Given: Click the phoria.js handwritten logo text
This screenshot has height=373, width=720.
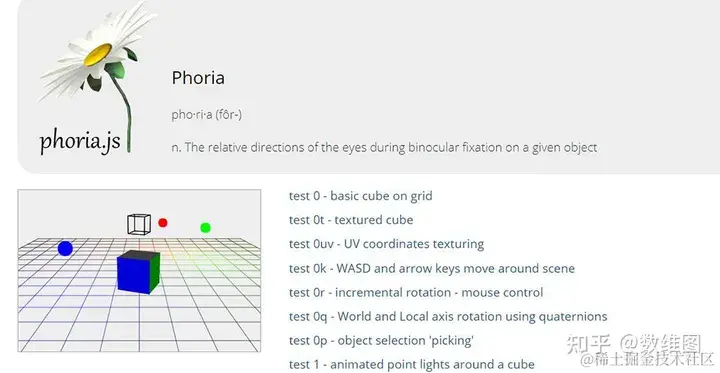Looking at the screenshot, I should 80,141.
